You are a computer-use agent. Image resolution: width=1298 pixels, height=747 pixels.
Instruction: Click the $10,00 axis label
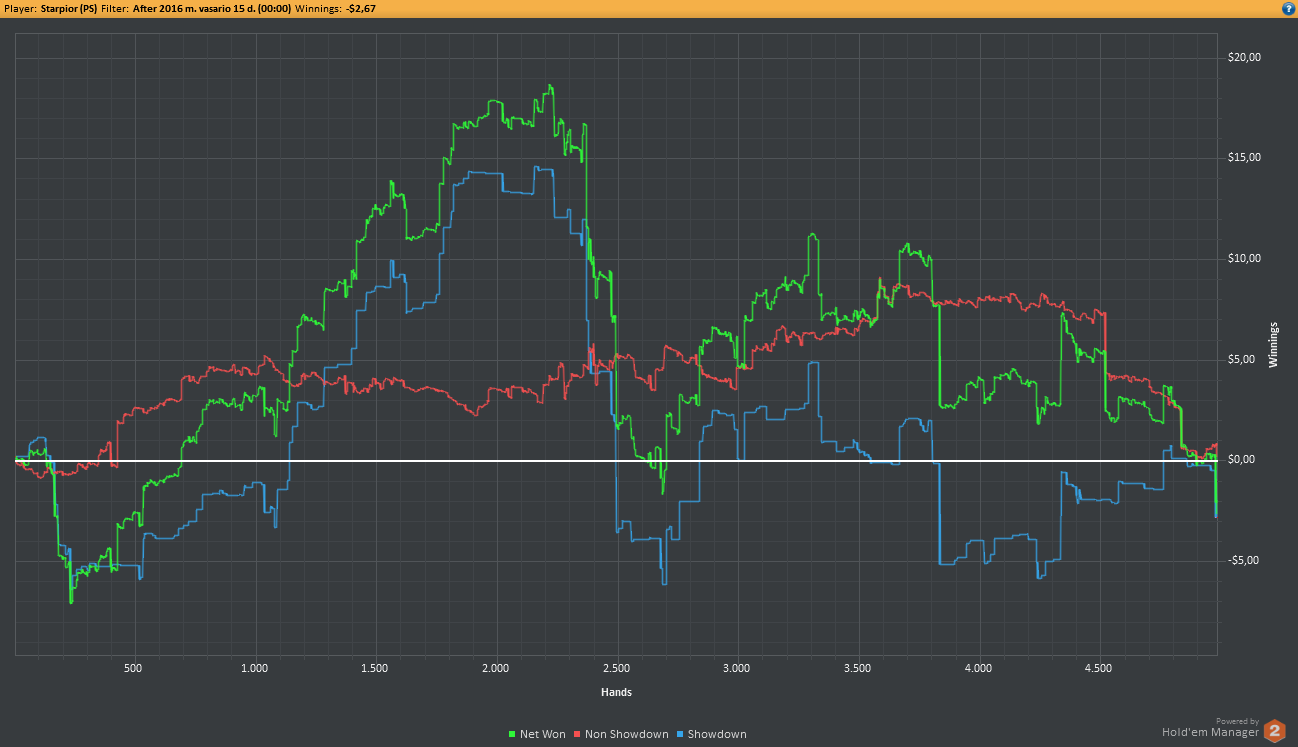[1244, 259]
